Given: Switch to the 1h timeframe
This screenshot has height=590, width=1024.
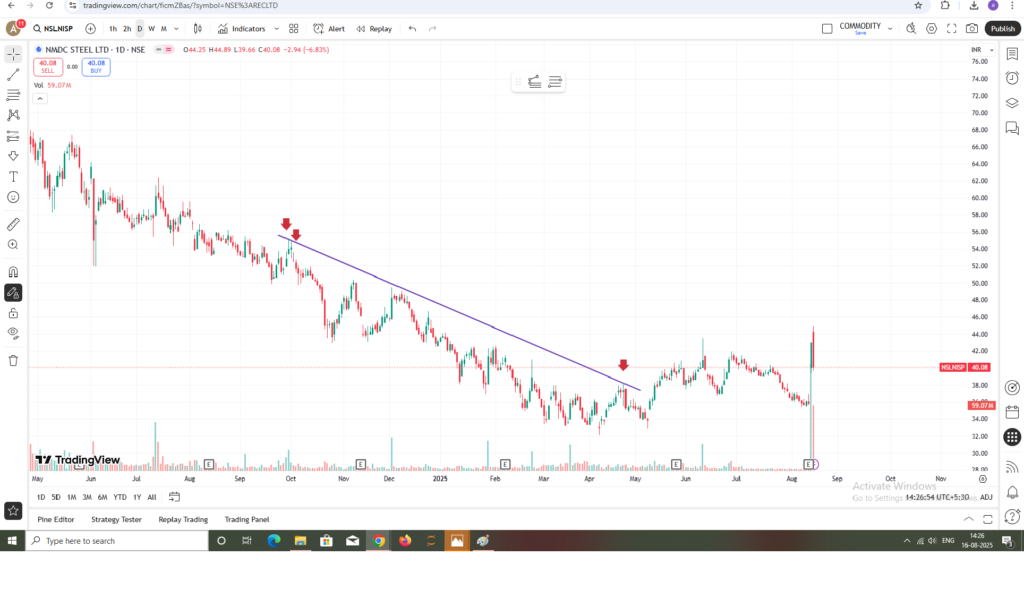Looking at the screenshot, I should click(x=113, y=29).
